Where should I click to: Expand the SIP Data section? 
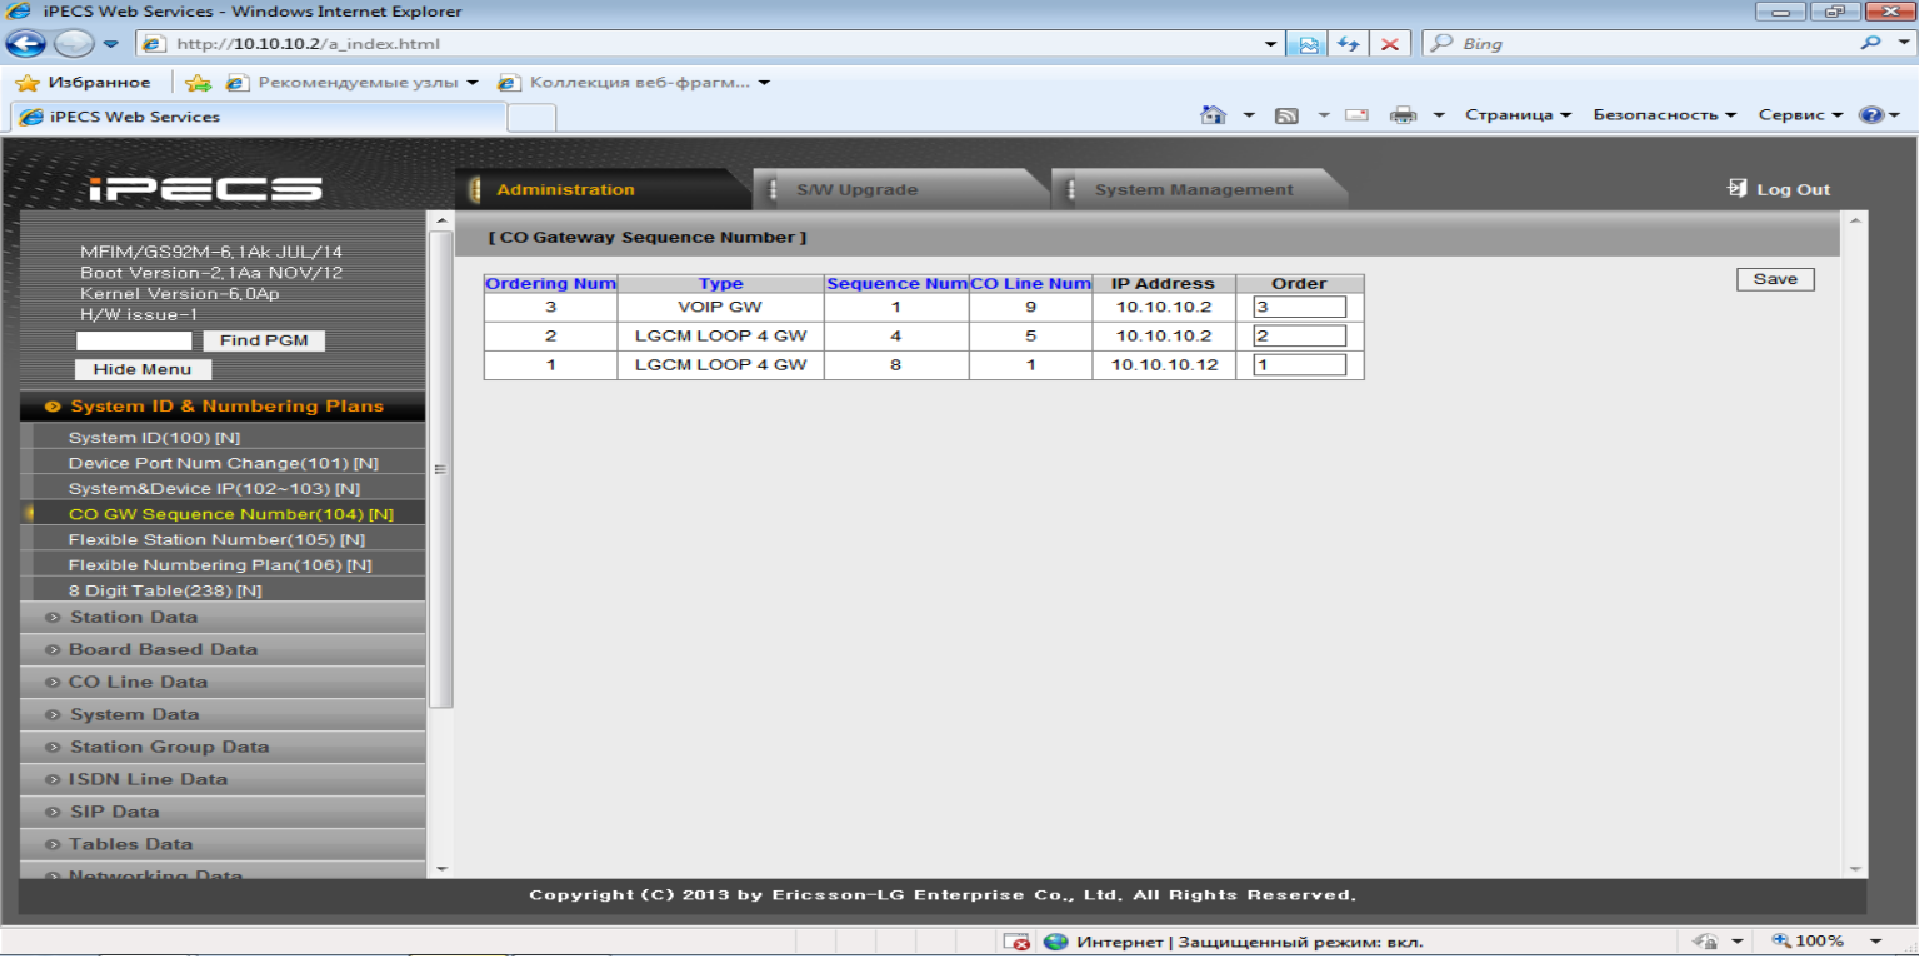(114, 812)
